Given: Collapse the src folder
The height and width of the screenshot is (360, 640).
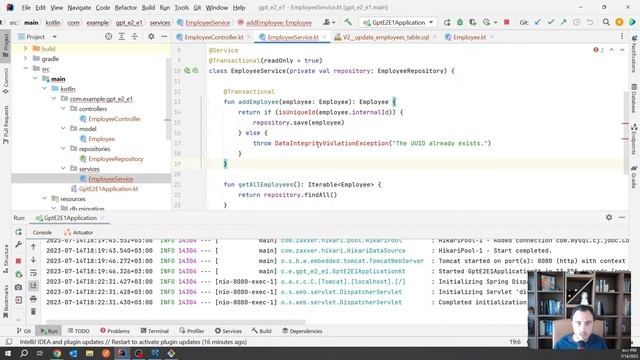Looking at the screenshot, I should 25,68.
